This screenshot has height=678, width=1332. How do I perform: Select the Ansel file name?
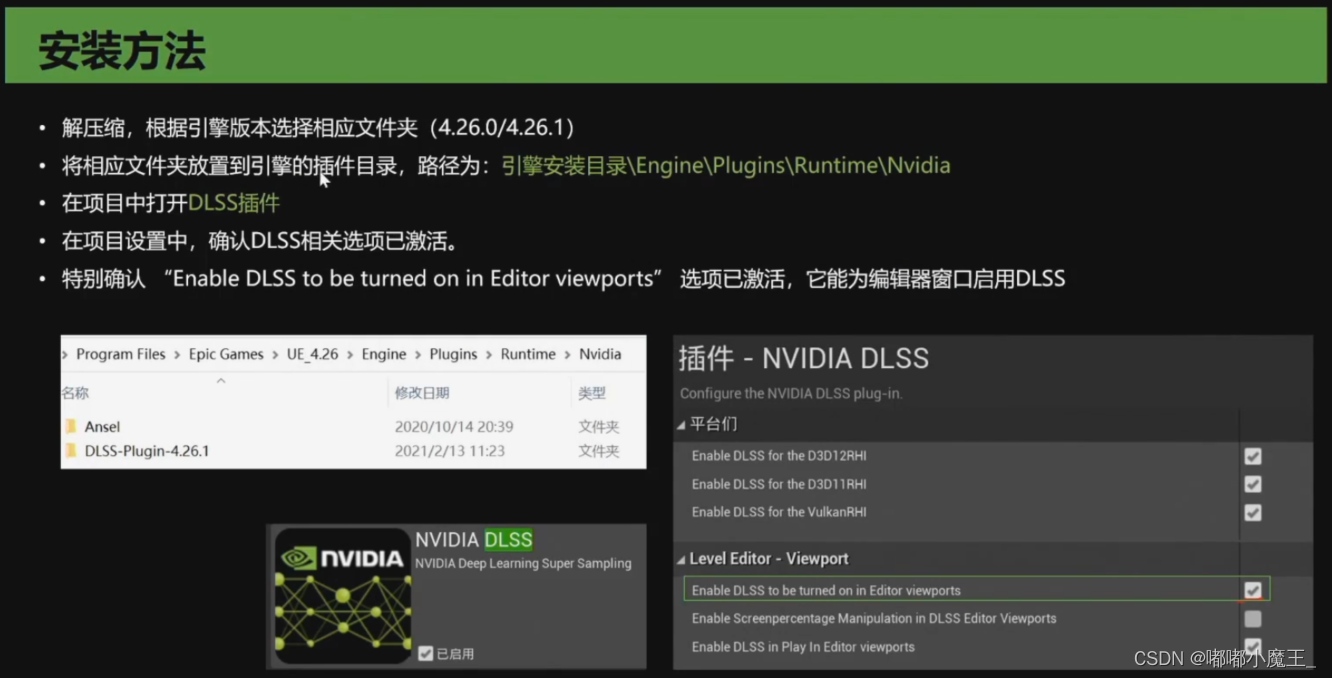[102, 427]
